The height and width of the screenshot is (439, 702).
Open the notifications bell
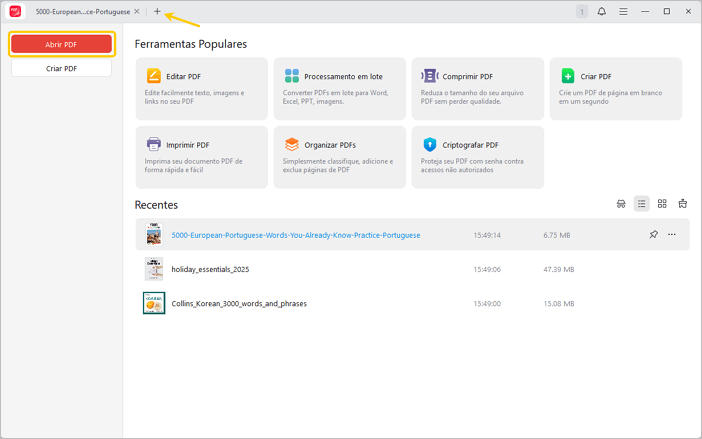[602, 12]
